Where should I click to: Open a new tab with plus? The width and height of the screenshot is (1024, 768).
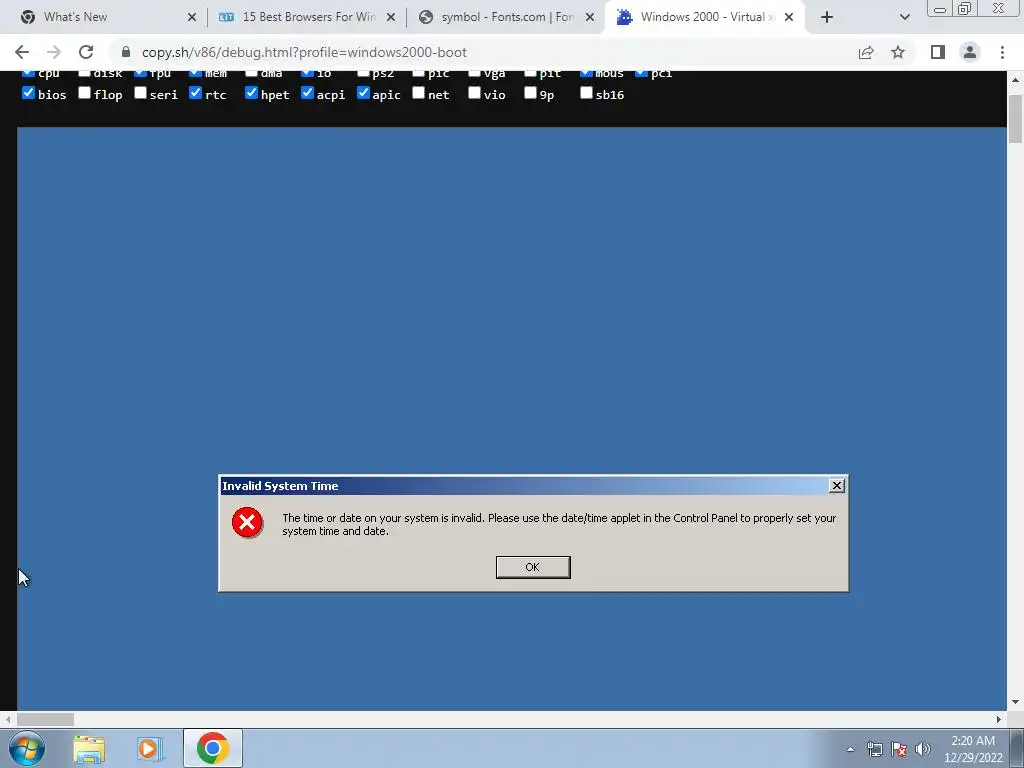827,17
